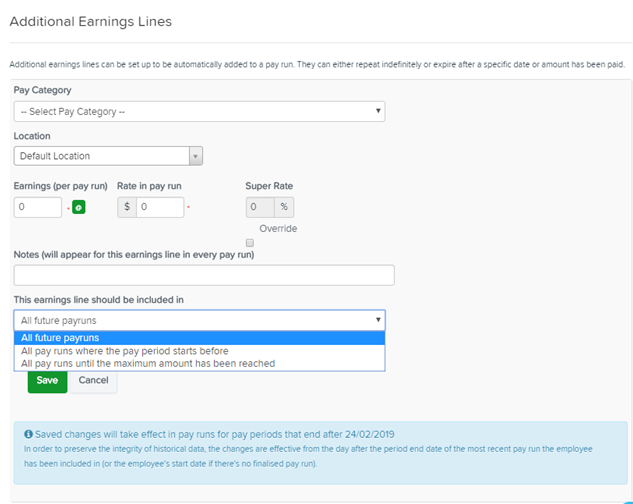The height and width of the screenshot is (504, 633).
Task: Click 'Saved changes will take effect' notice text
Action: click(214, 434)
